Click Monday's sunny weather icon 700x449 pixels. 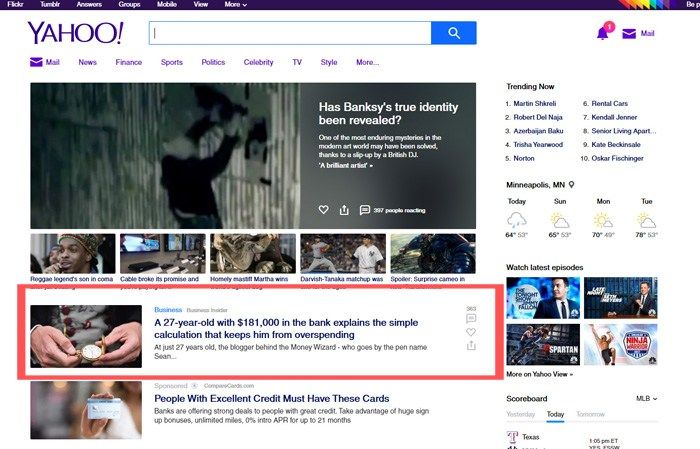tap(603, 220)
